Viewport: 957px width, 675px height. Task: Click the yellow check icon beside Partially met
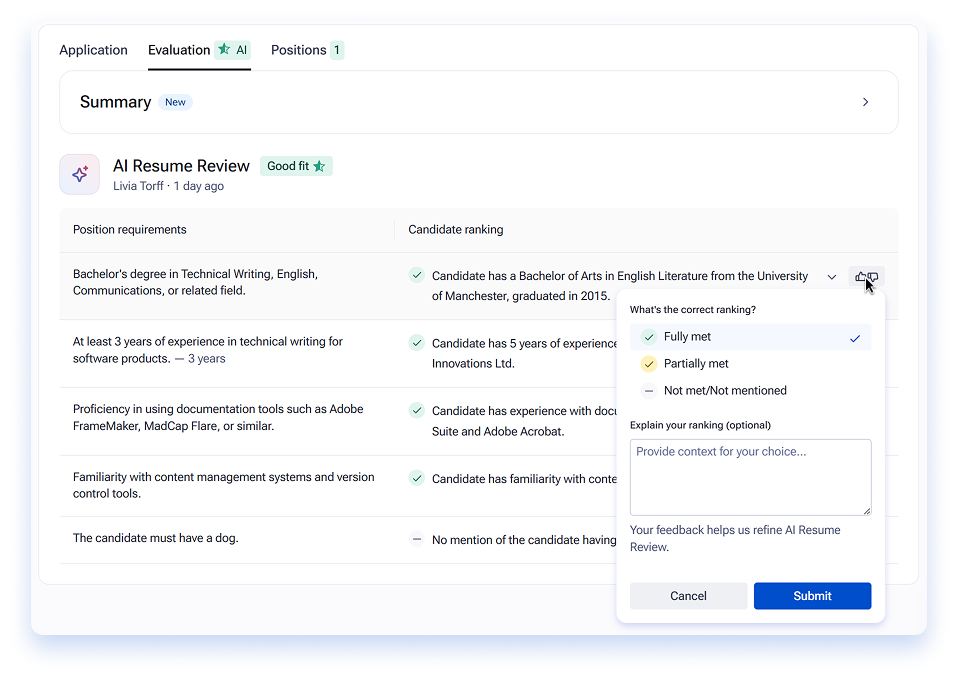[649, 364]
